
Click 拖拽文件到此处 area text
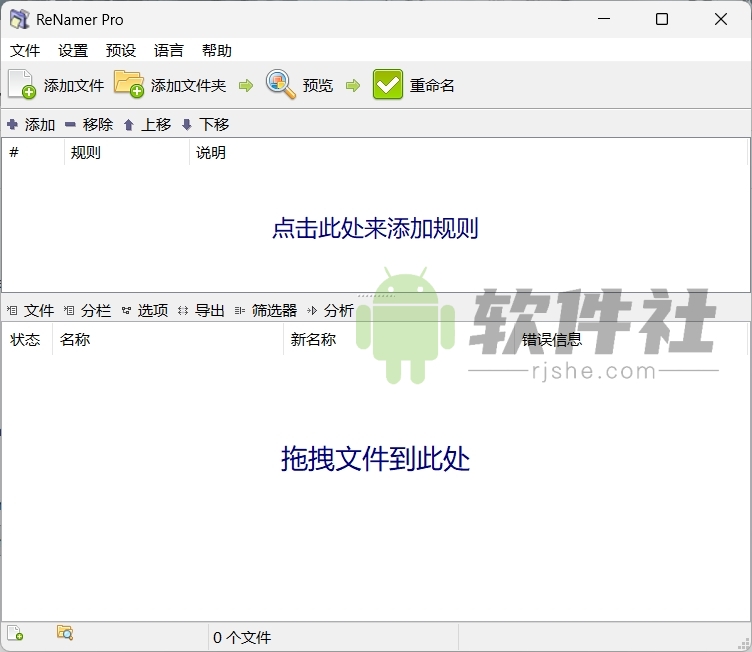tap(375, 459)
